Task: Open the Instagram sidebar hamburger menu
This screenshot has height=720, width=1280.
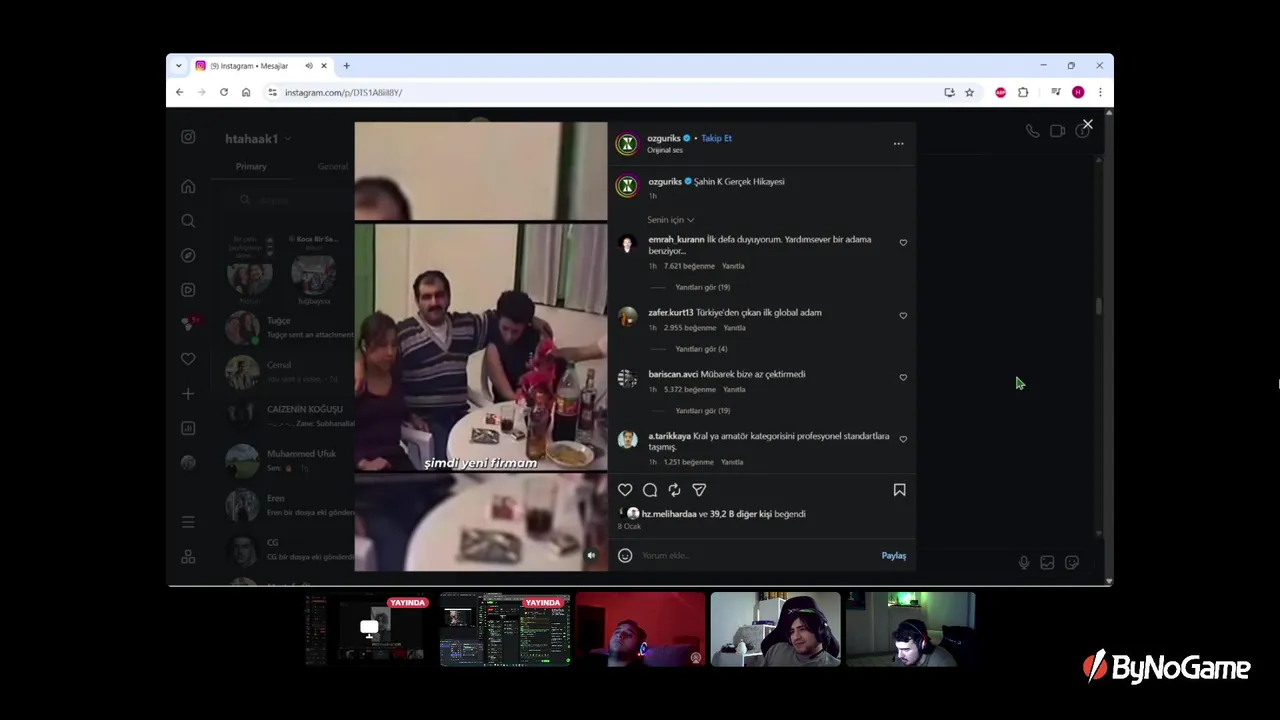Action: pos(188,522)
